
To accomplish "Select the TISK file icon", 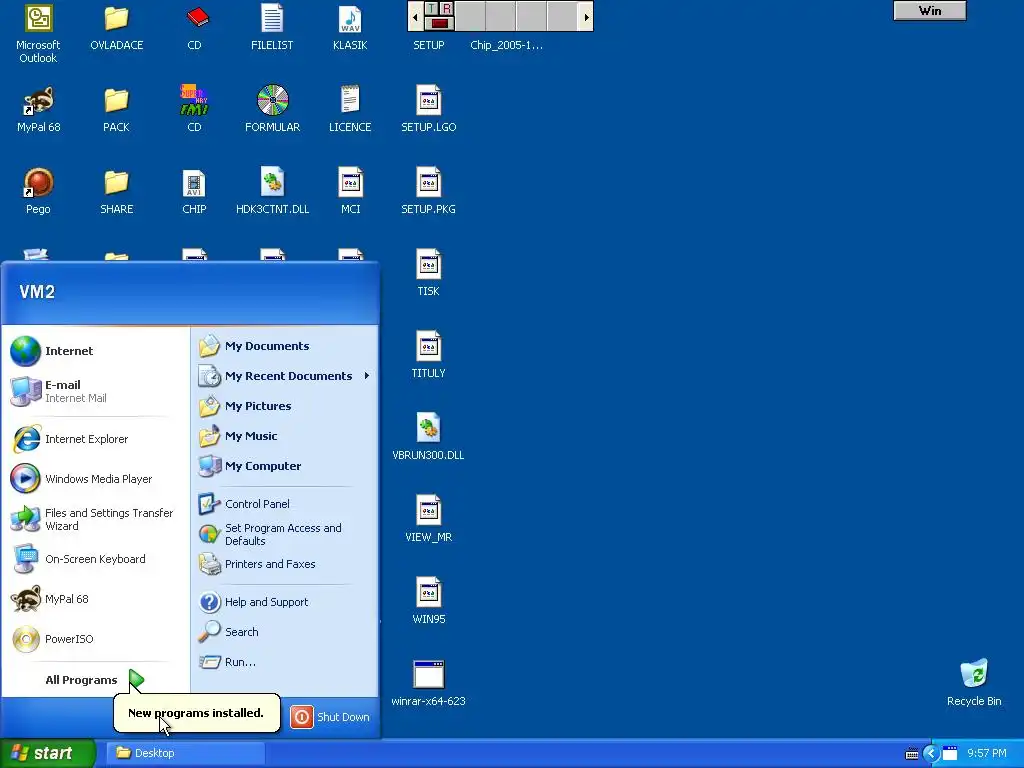I will coord(428,274).
